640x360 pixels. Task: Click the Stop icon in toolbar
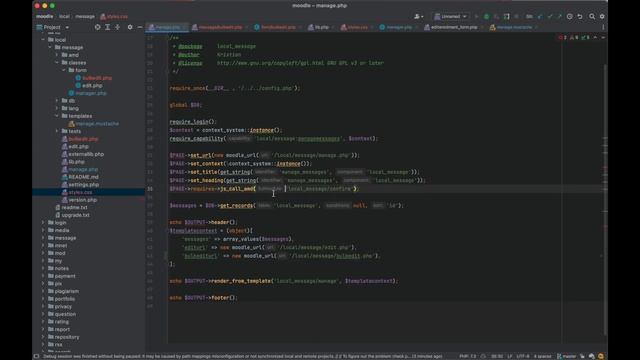point(516,16)
